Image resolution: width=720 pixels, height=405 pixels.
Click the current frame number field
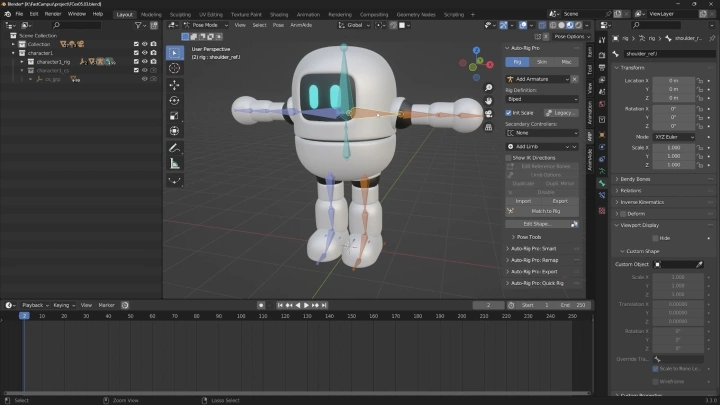(489, 305)
